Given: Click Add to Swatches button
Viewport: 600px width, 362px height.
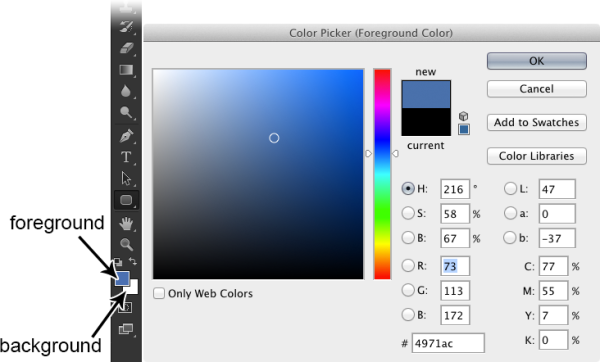Looking at the screenshot, I should click(536, 122).
